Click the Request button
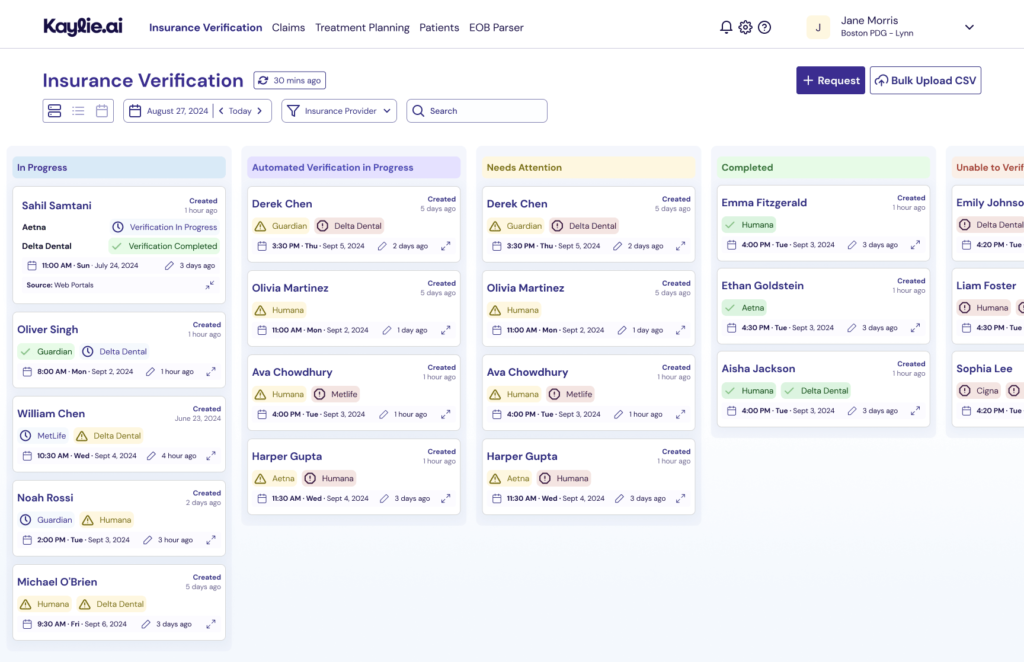Viewport: 1024px width, 662px height. (x=830, y=81)
